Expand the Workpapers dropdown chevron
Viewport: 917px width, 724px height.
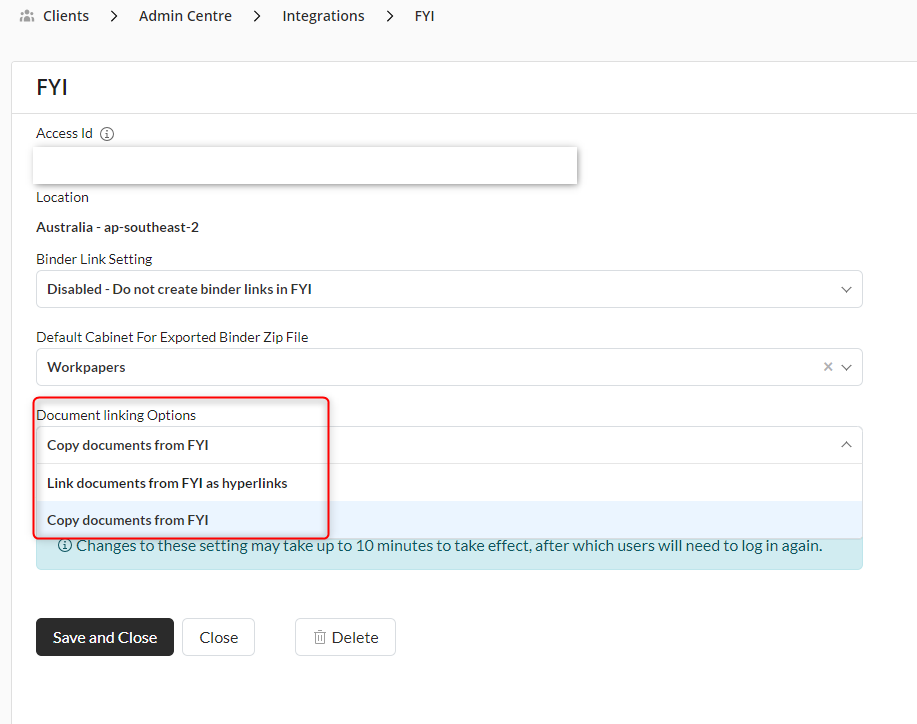click(x=846, y=367)
